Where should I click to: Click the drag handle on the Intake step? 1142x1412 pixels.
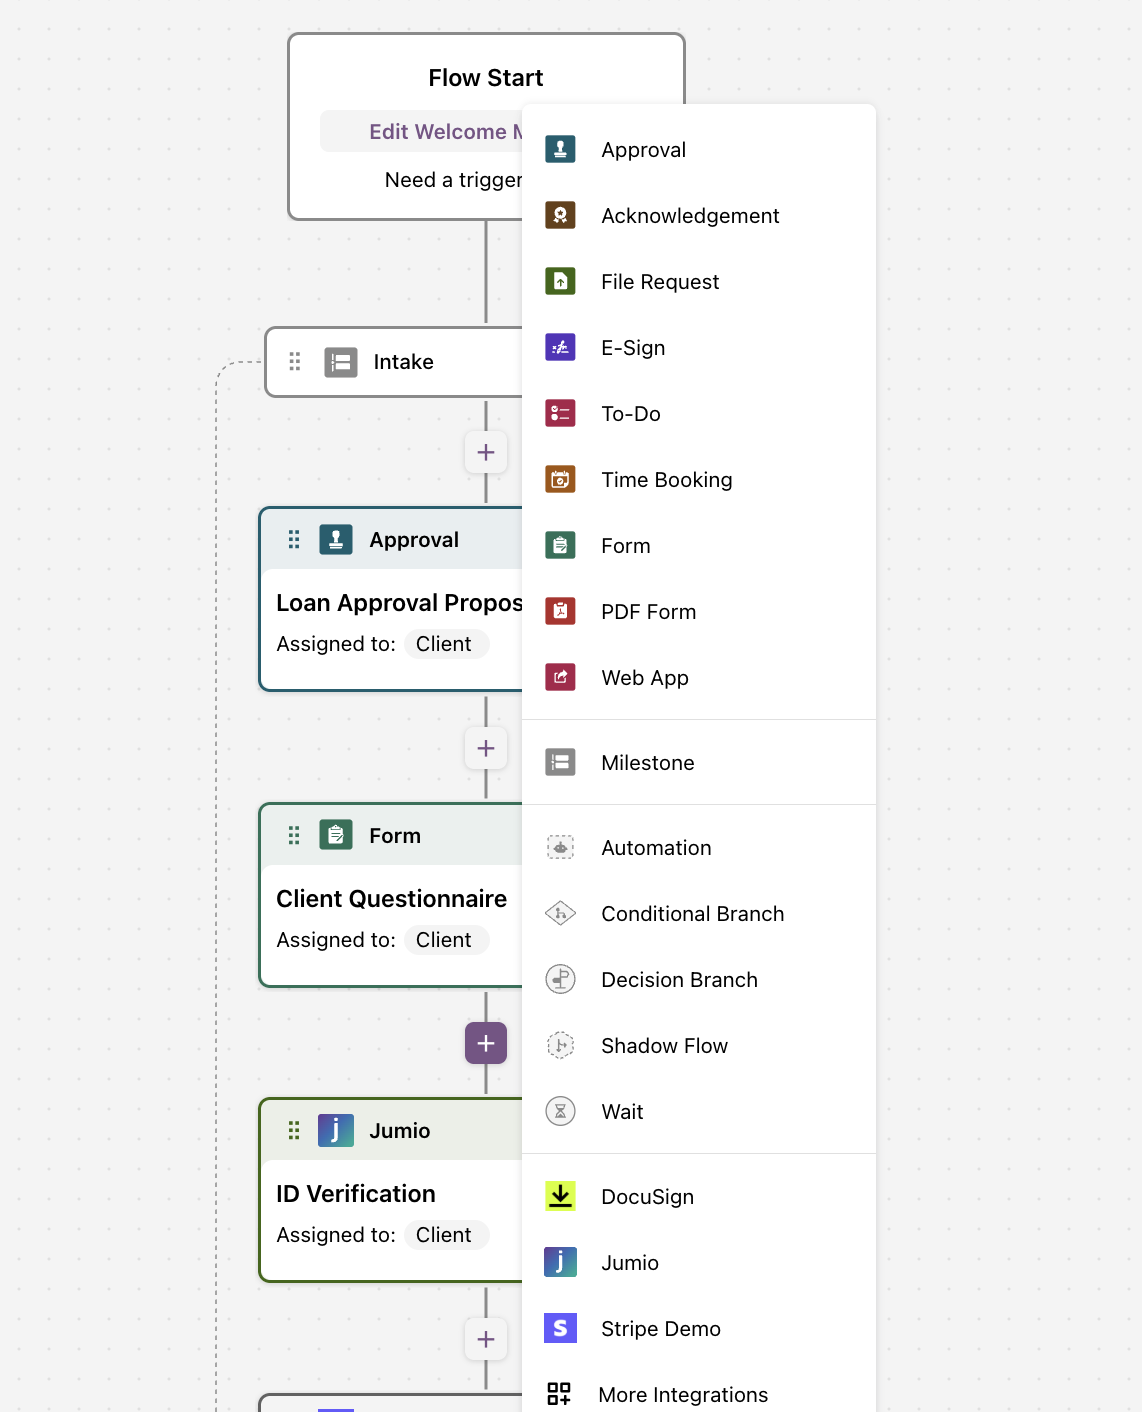295,361
